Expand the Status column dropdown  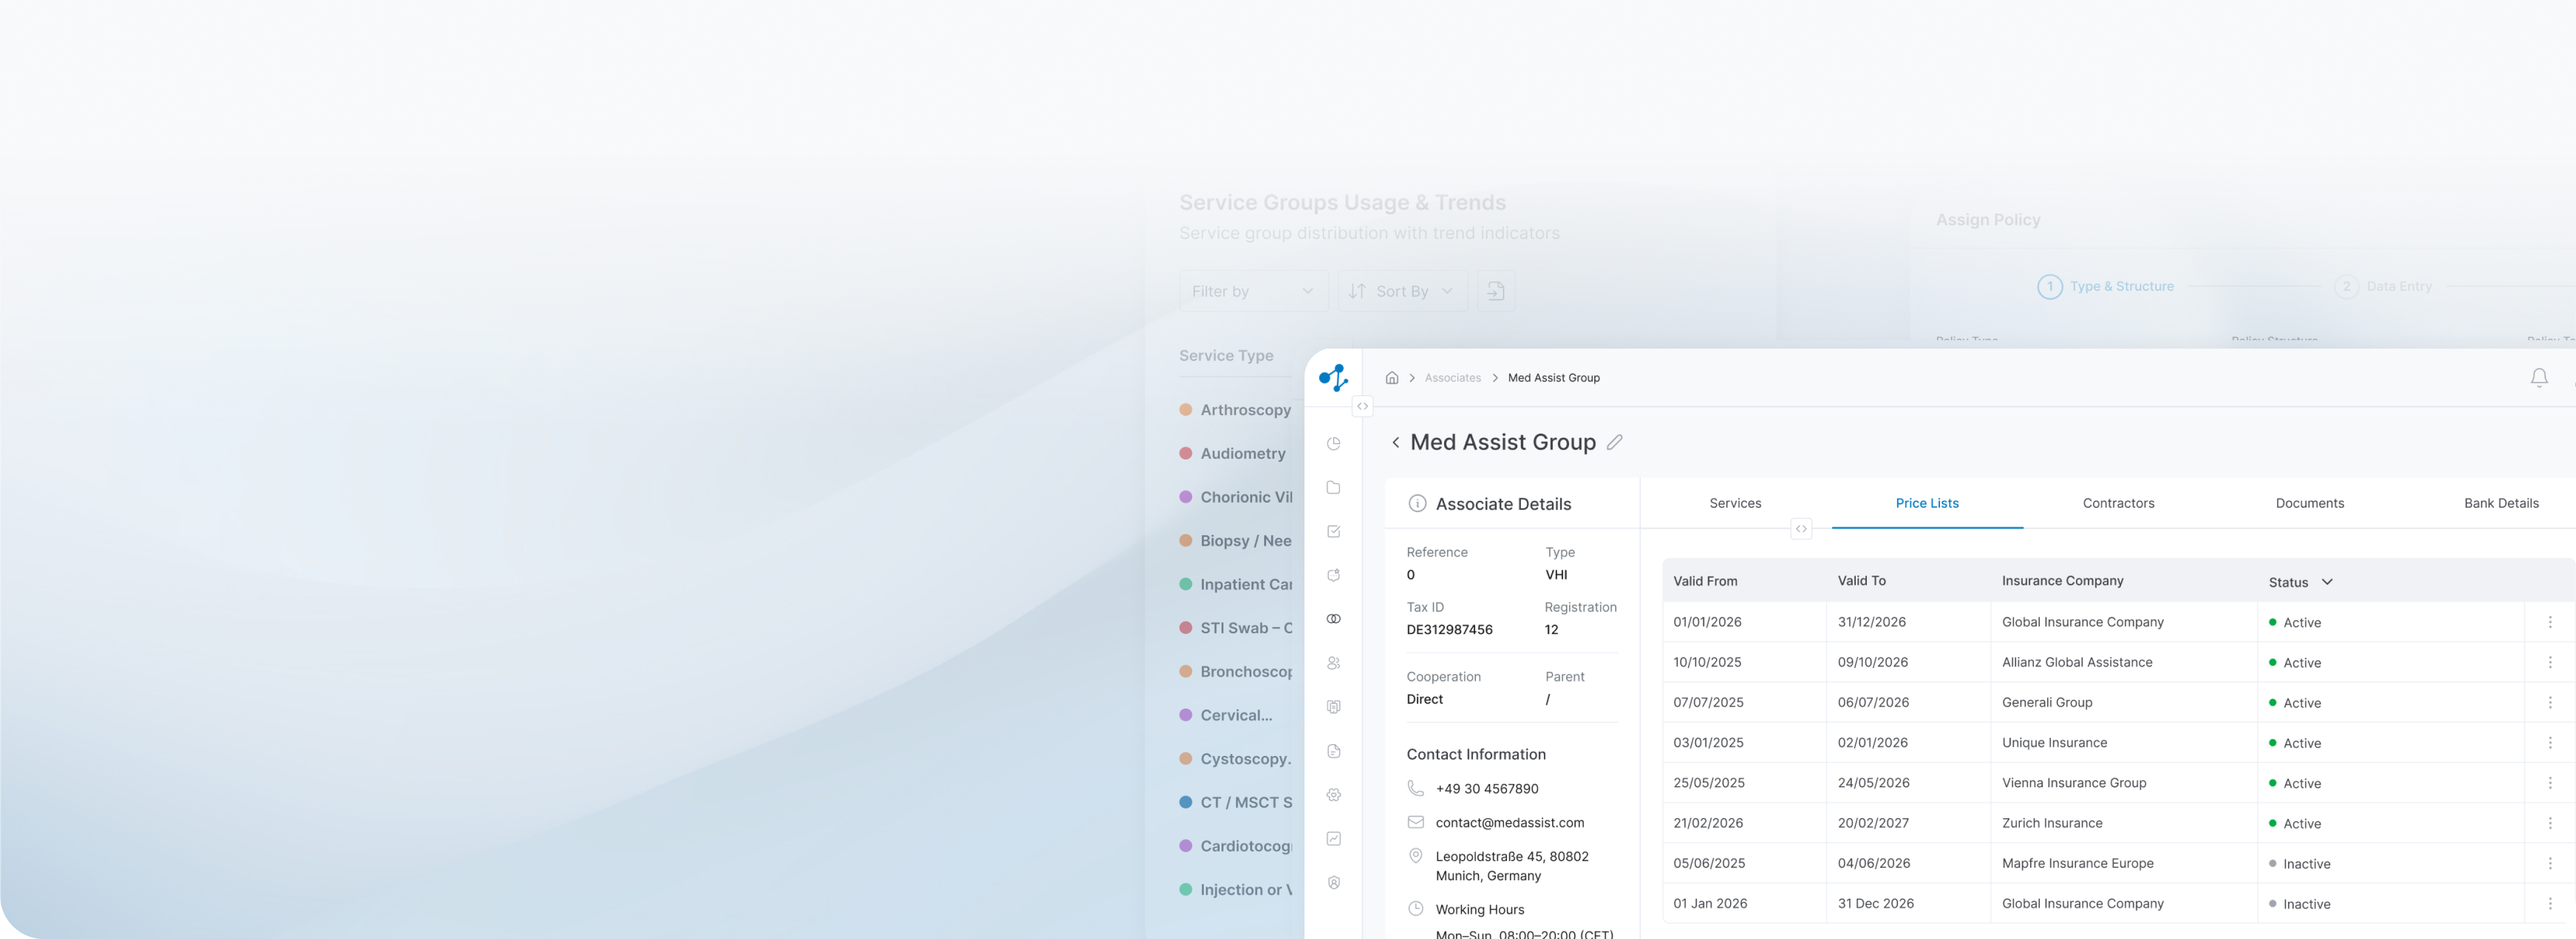2327,582
